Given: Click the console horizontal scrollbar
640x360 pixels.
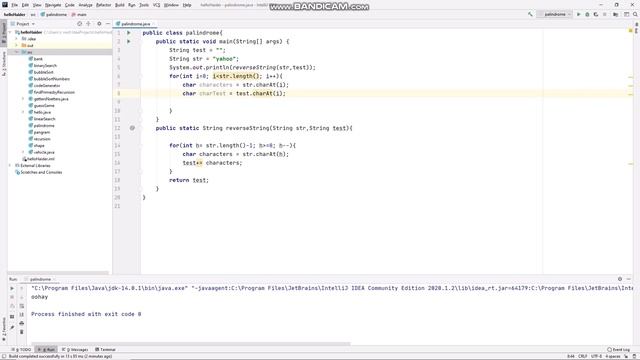Looking at the screenshot, I should pyautogui.click(x=191, y=344).
